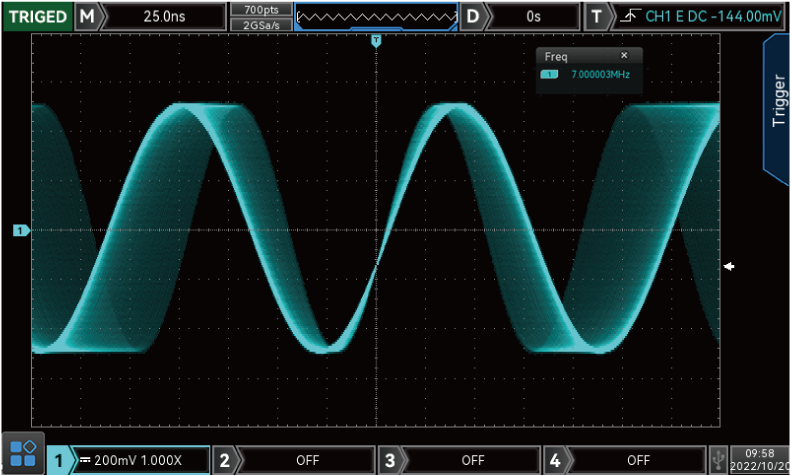
Task: Click the TRIGED status button
Action: 36,17
